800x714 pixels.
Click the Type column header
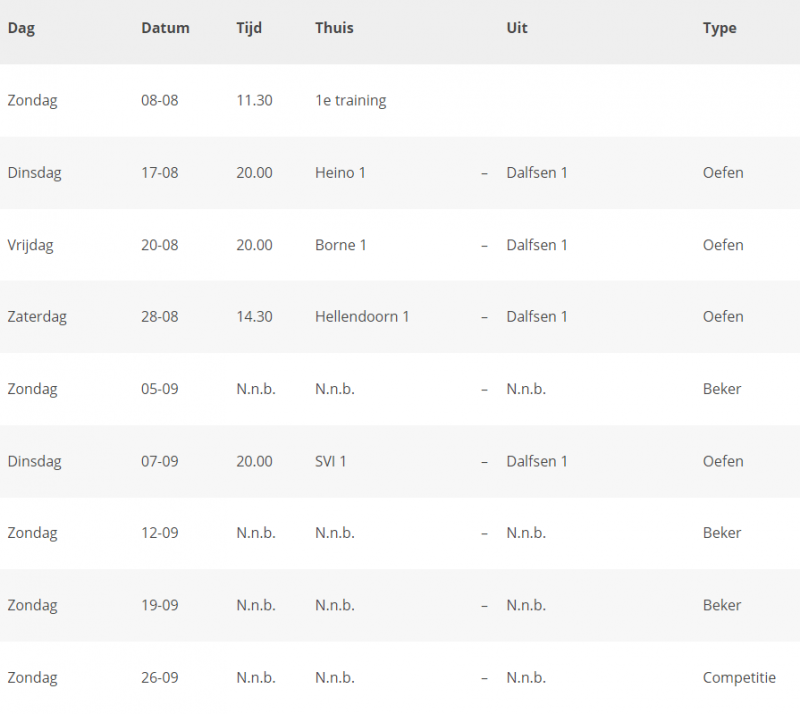click(x=719, y=28)
